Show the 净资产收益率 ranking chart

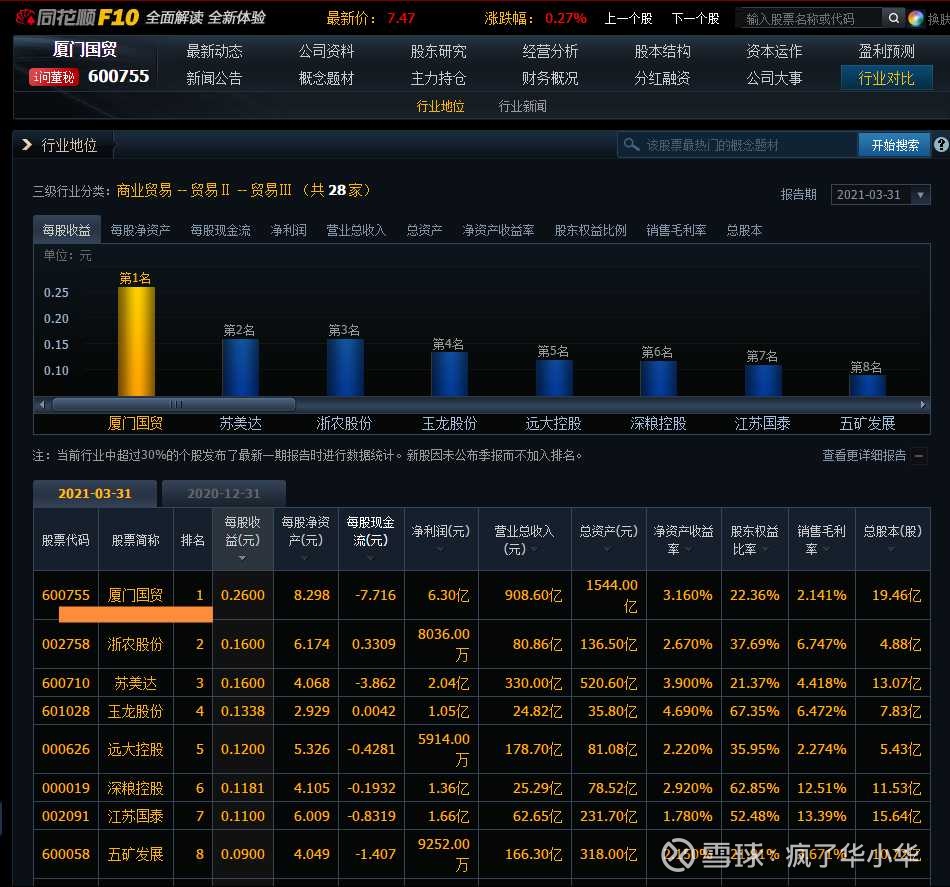(498, 230)
